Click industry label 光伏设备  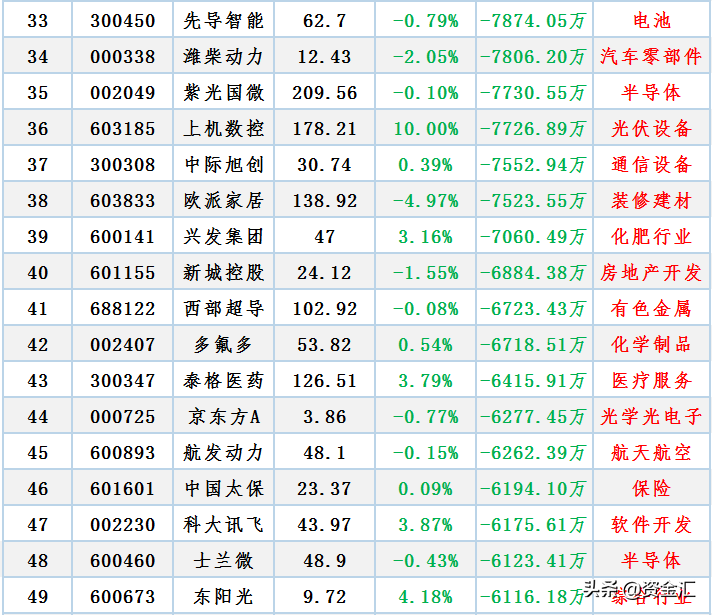coord(652,129)
